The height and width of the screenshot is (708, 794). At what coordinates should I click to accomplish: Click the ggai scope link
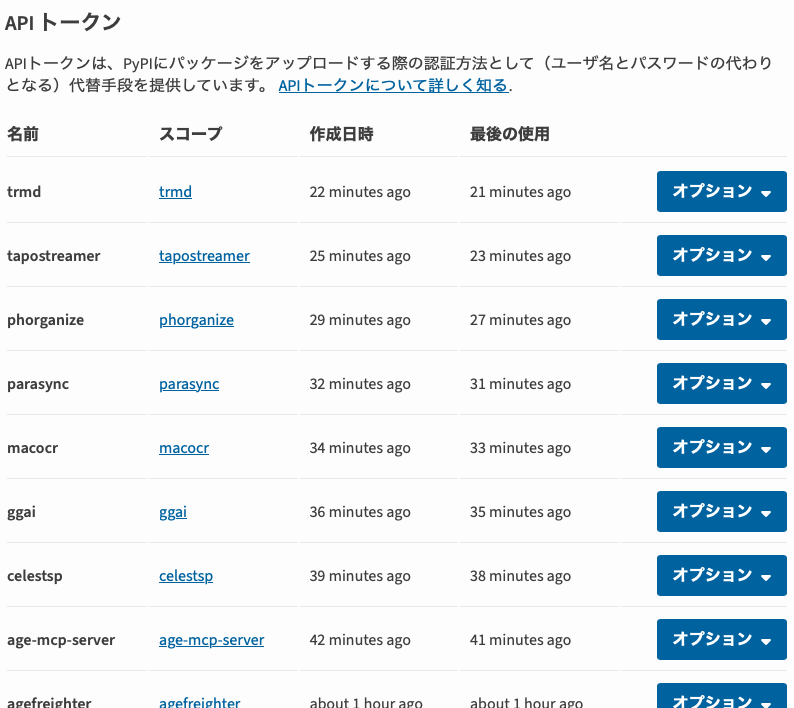click(173, 512)
